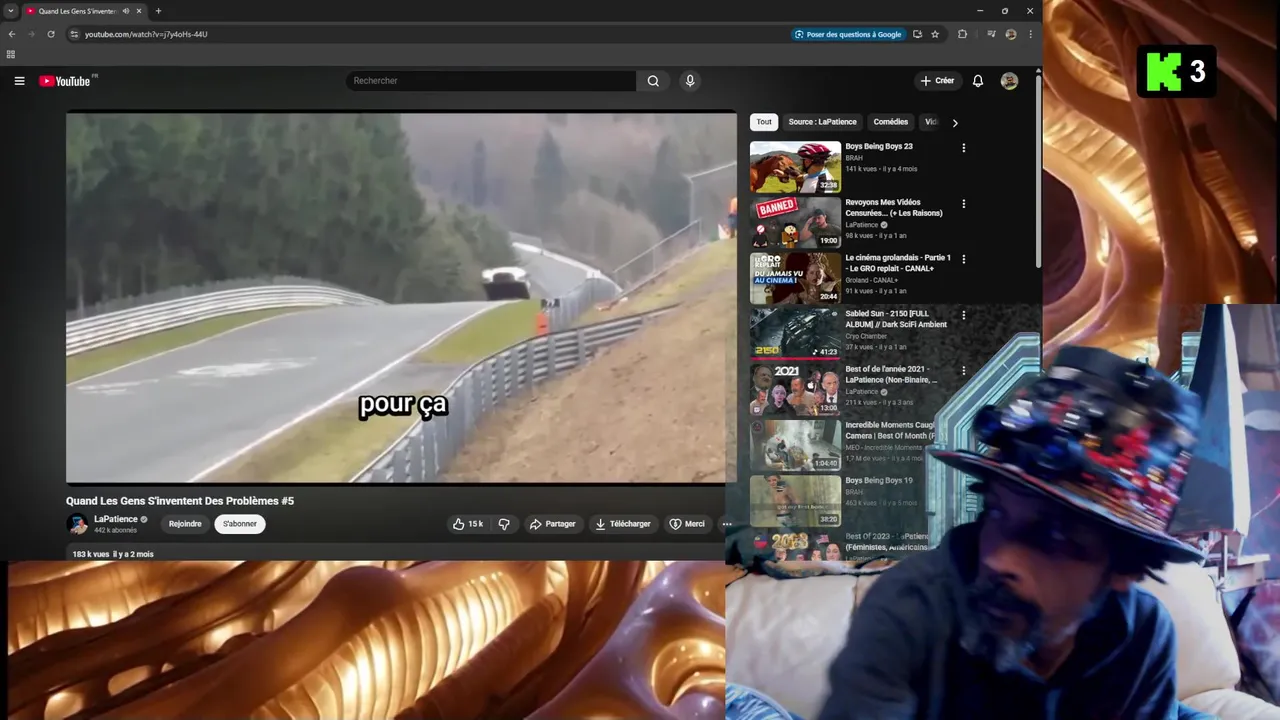Click Poser des questions à Google

848,34
